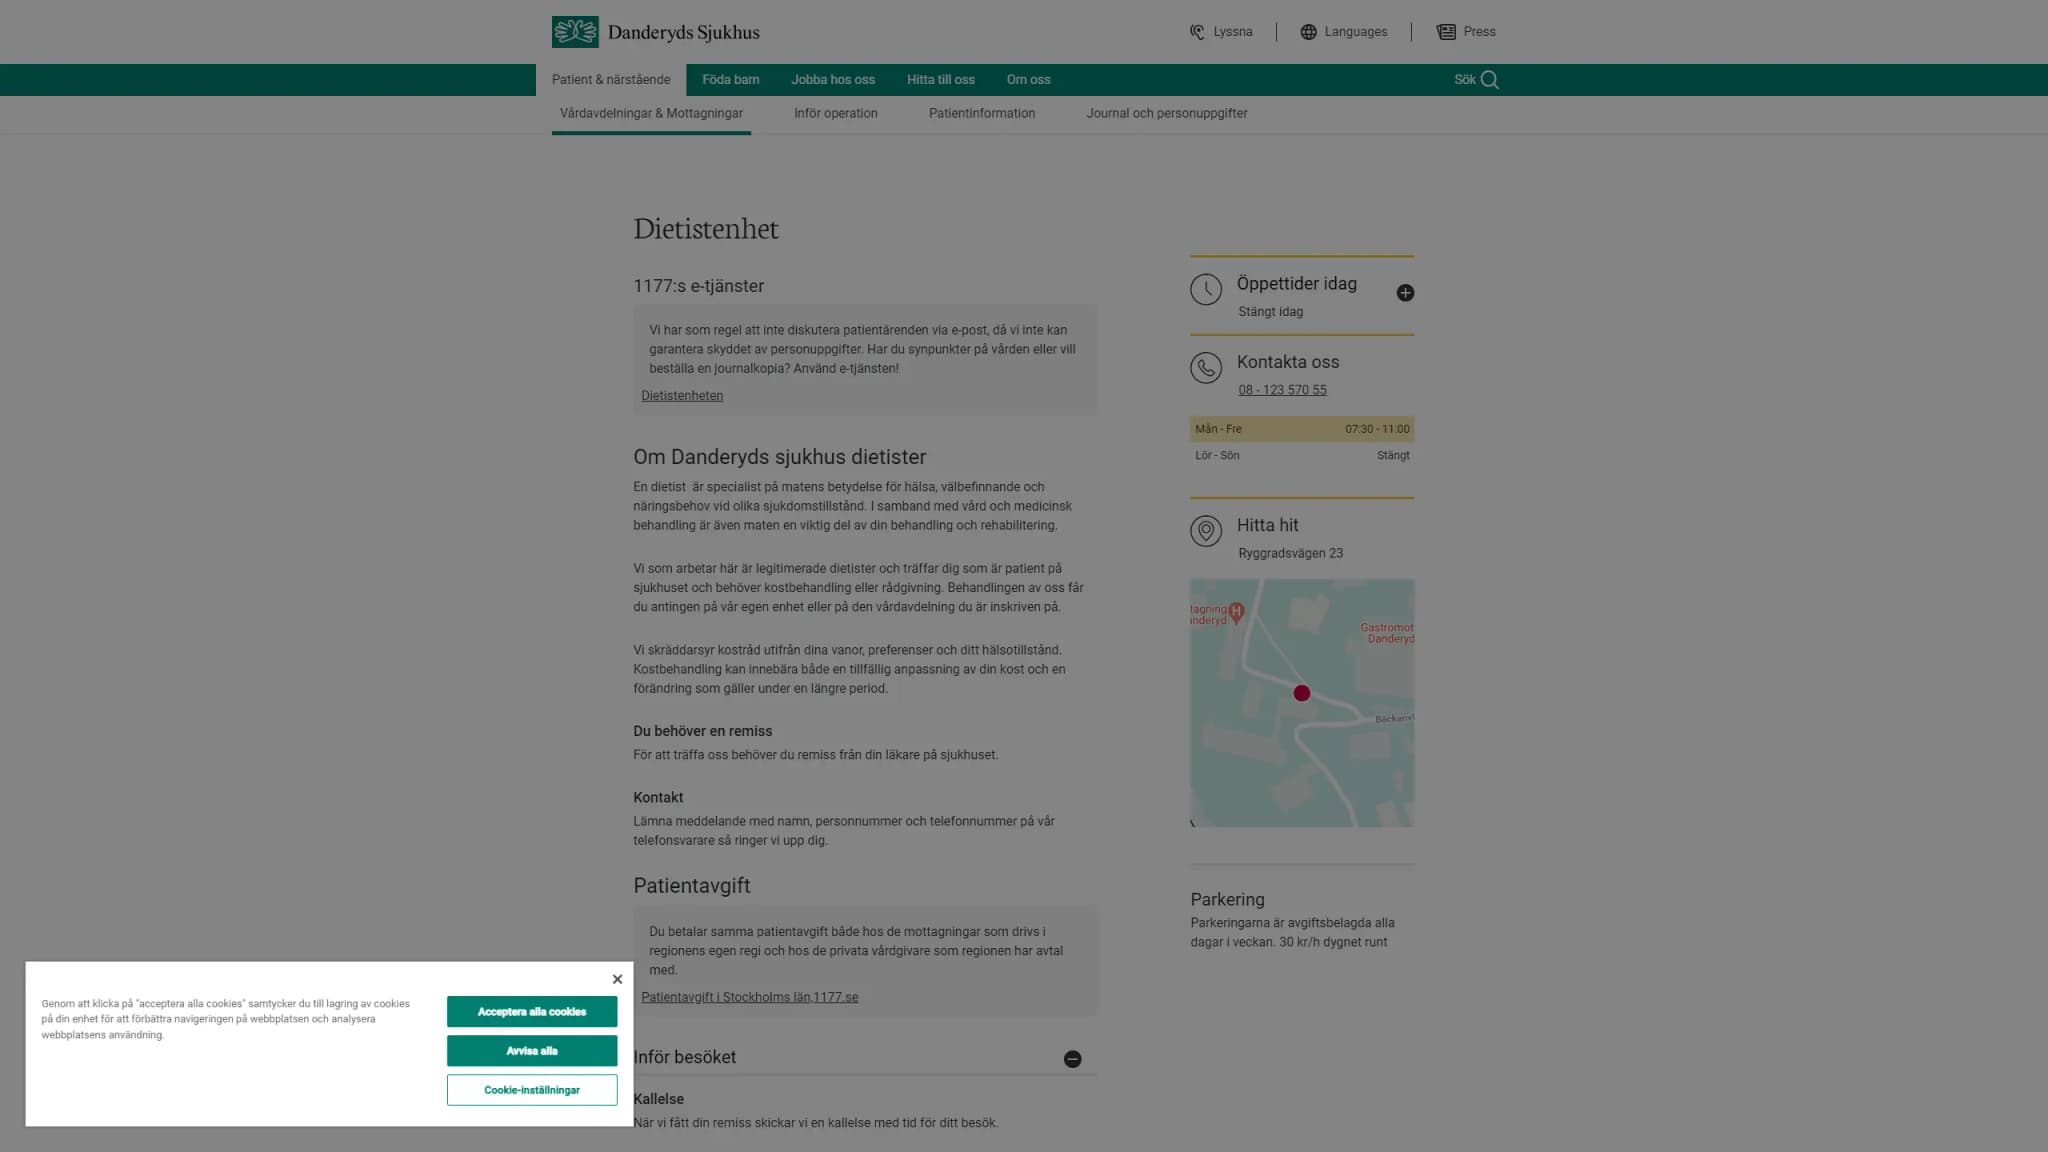Click the Ryggradsvägen 23 address text

pos(1290,553)
